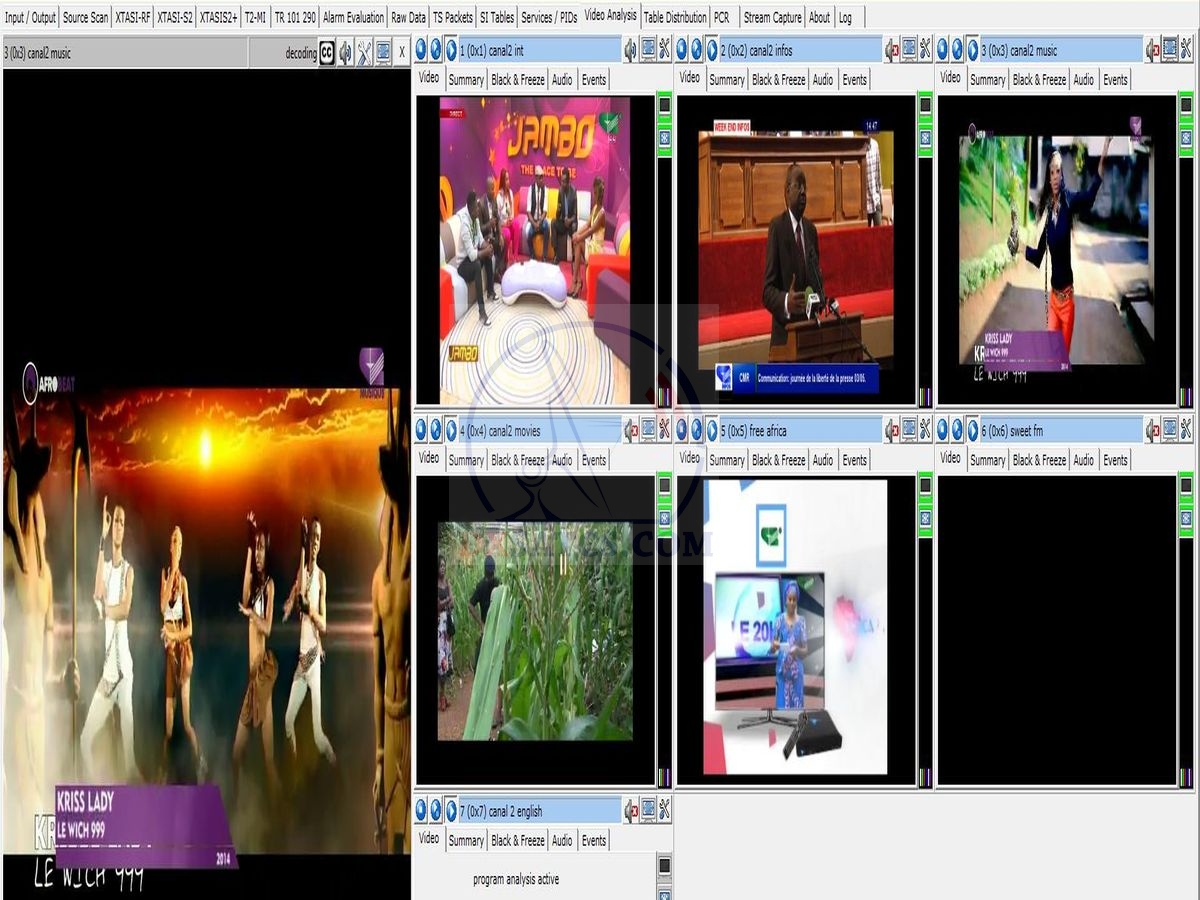Open tools settings for canal2 infos

tap(925, 49)
